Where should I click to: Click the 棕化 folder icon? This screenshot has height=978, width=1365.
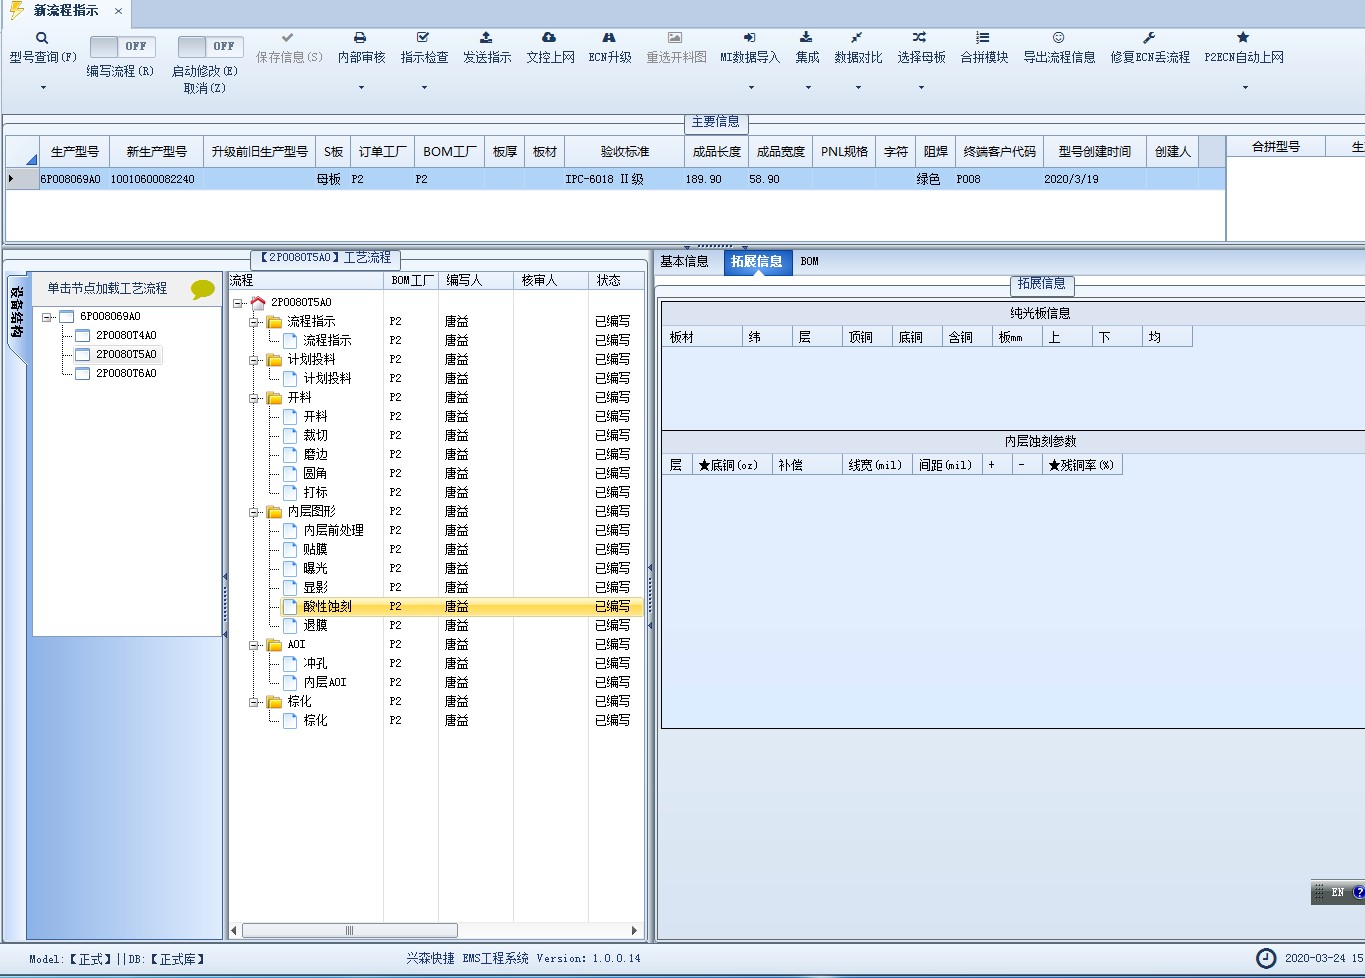coord(275,701)
